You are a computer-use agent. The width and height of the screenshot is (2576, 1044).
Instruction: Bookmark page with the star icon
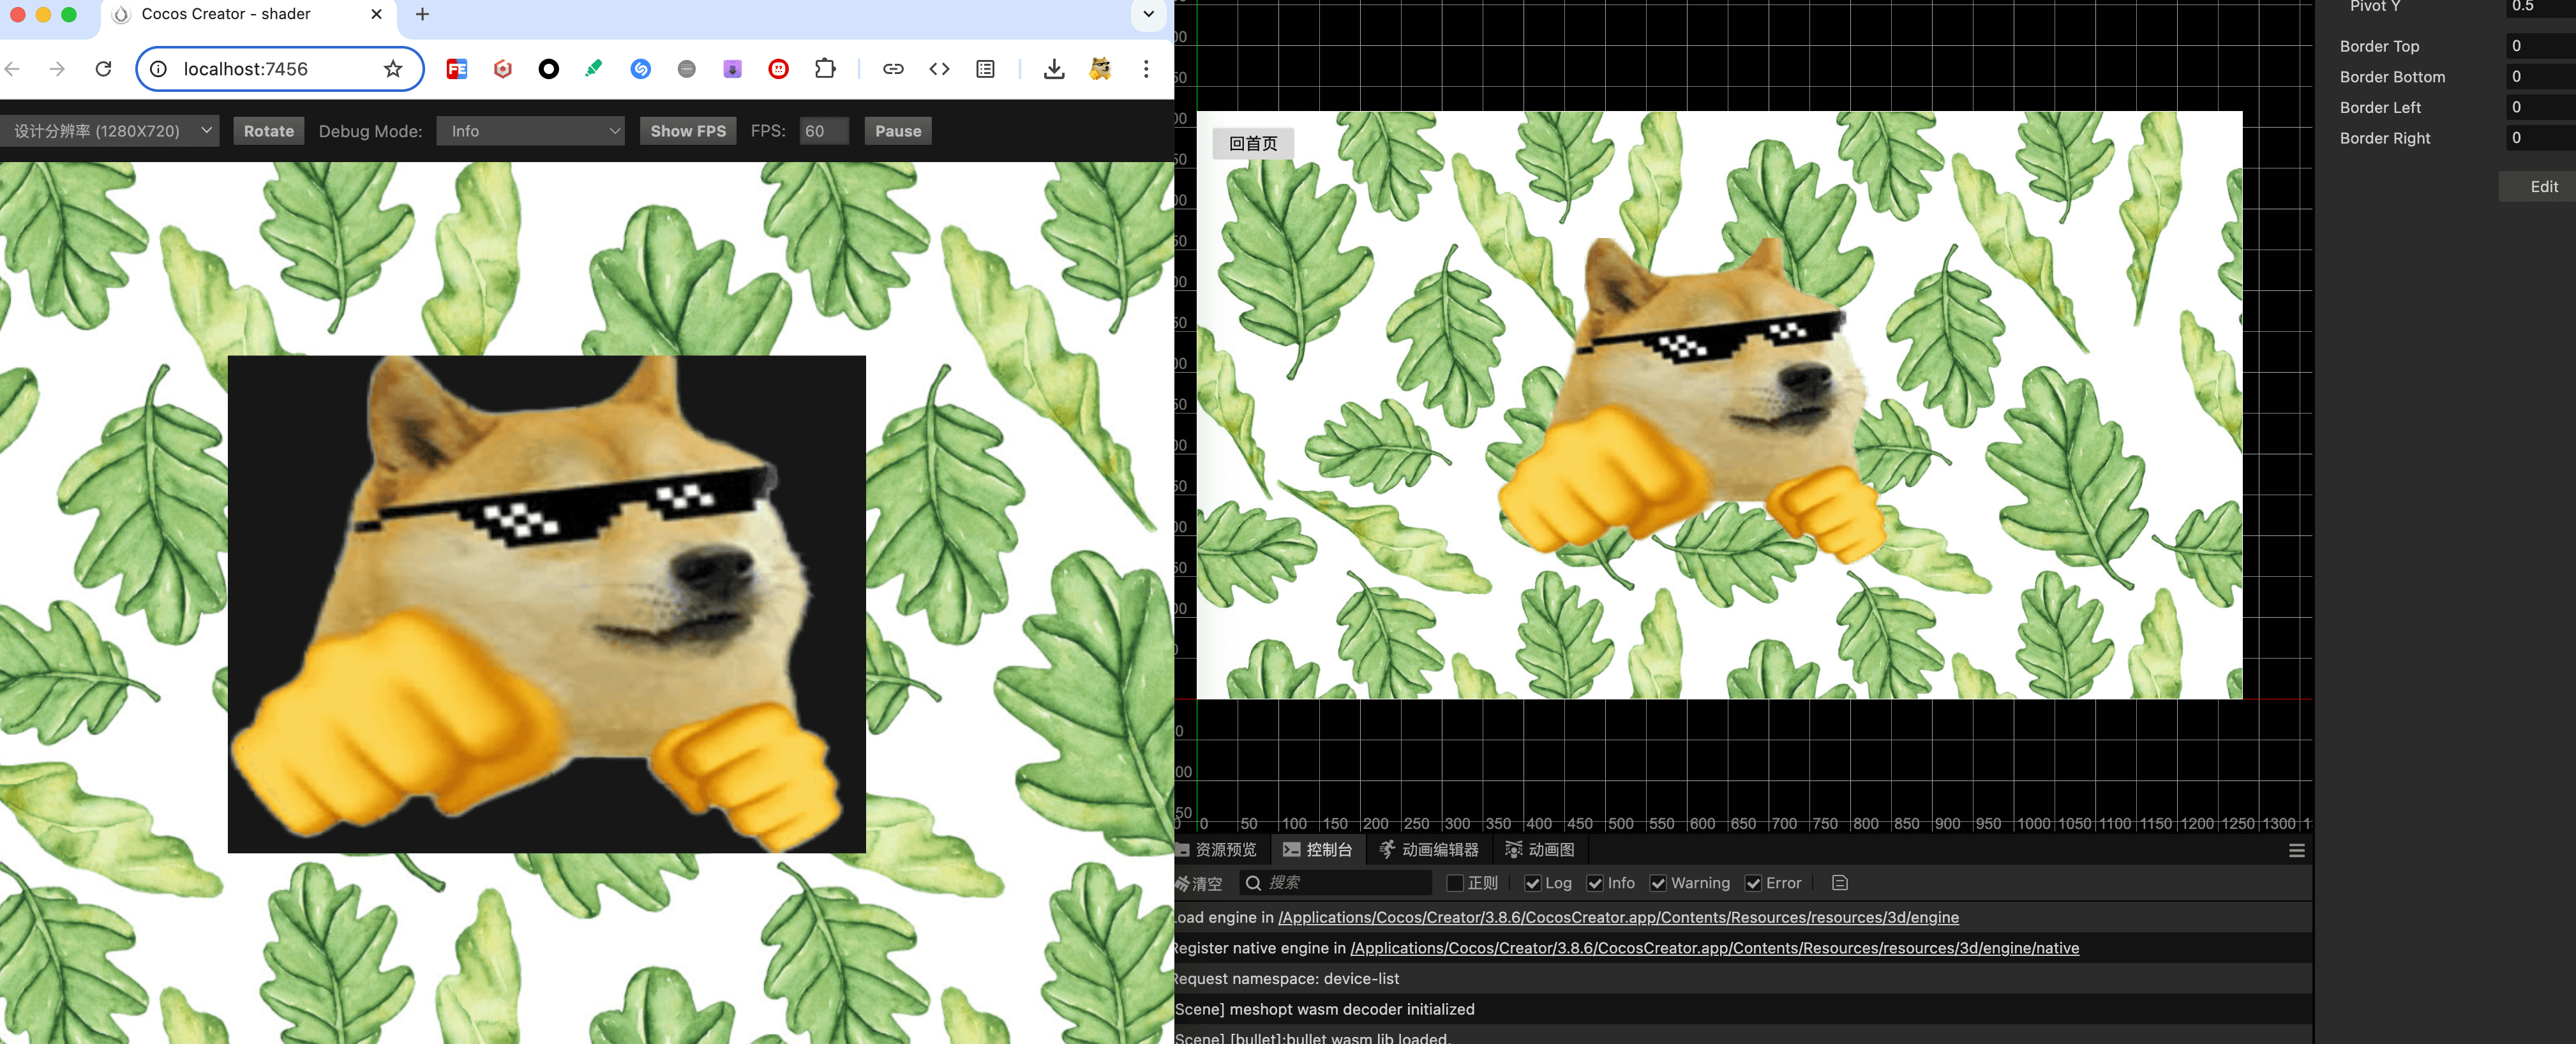[x=393, y=69]
